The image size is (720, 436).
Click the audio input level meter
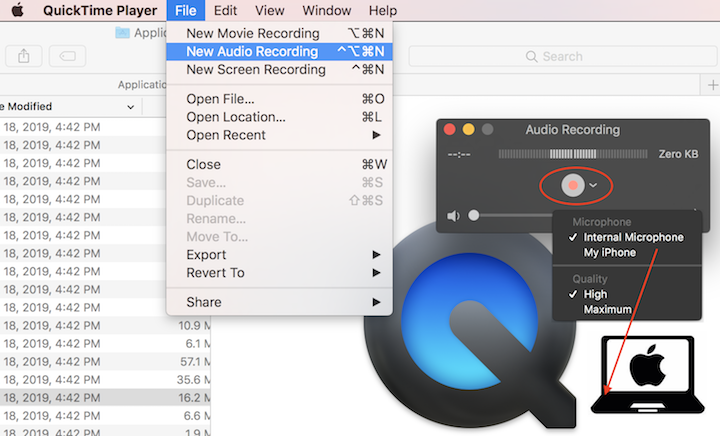[573, 154]
